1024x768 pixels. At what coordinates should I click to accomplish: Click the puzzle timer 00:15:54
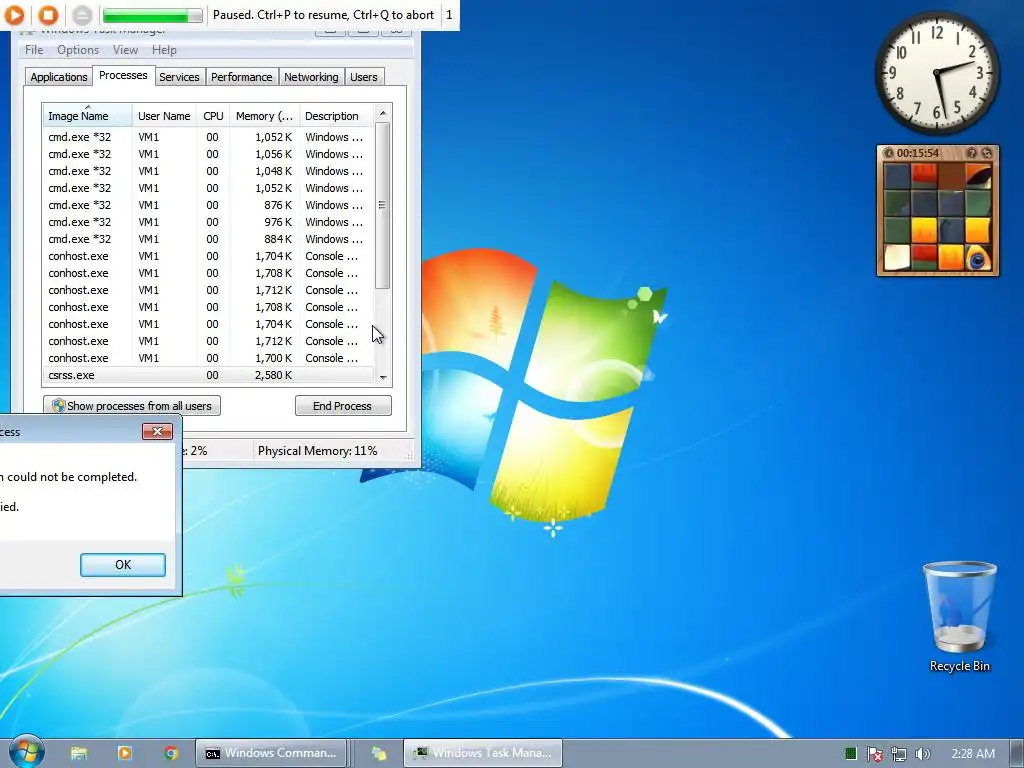point(918,153)
